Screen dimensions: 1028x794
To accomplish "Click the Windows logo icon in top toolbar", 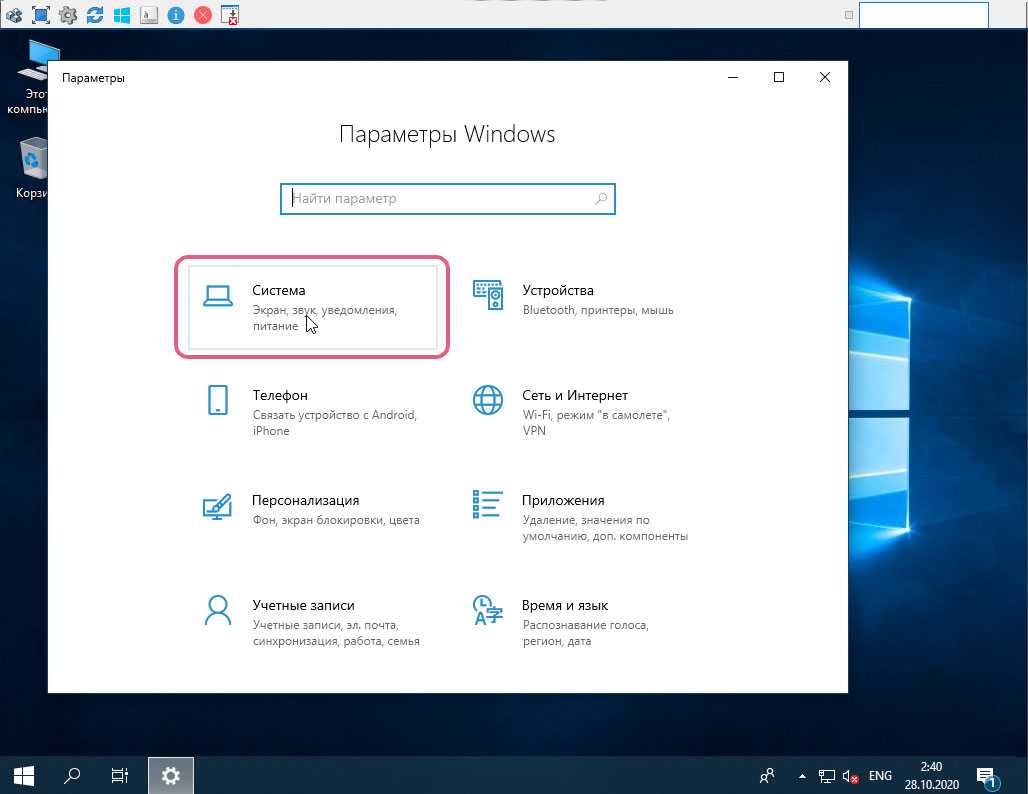I will (122, 14).
